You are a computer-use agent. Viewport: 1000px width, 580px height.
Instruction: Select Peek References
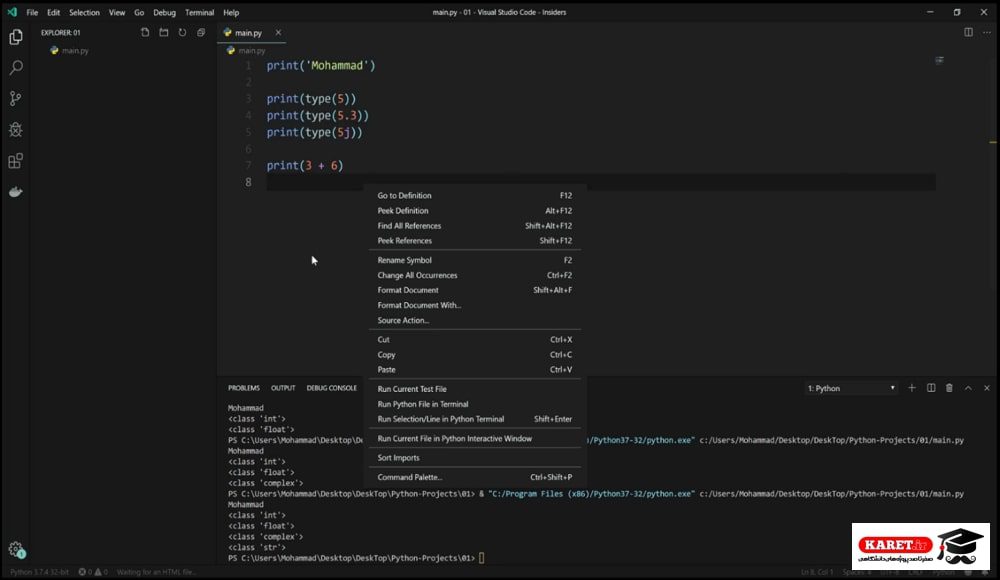tap(474, 241)
